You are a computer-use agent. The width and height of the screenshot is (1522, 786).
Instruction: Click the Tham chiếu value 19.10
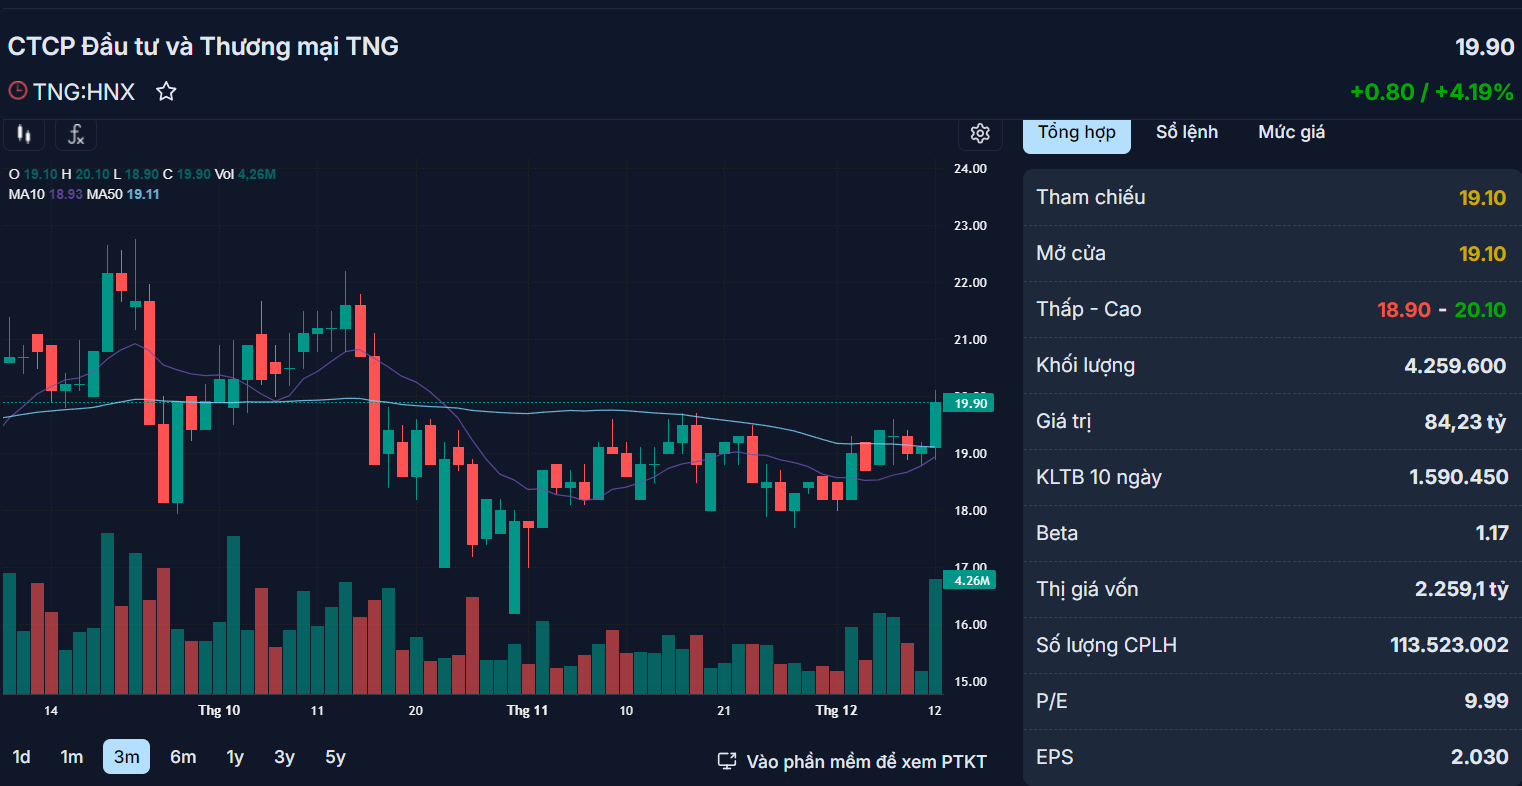click(1482, 198)
